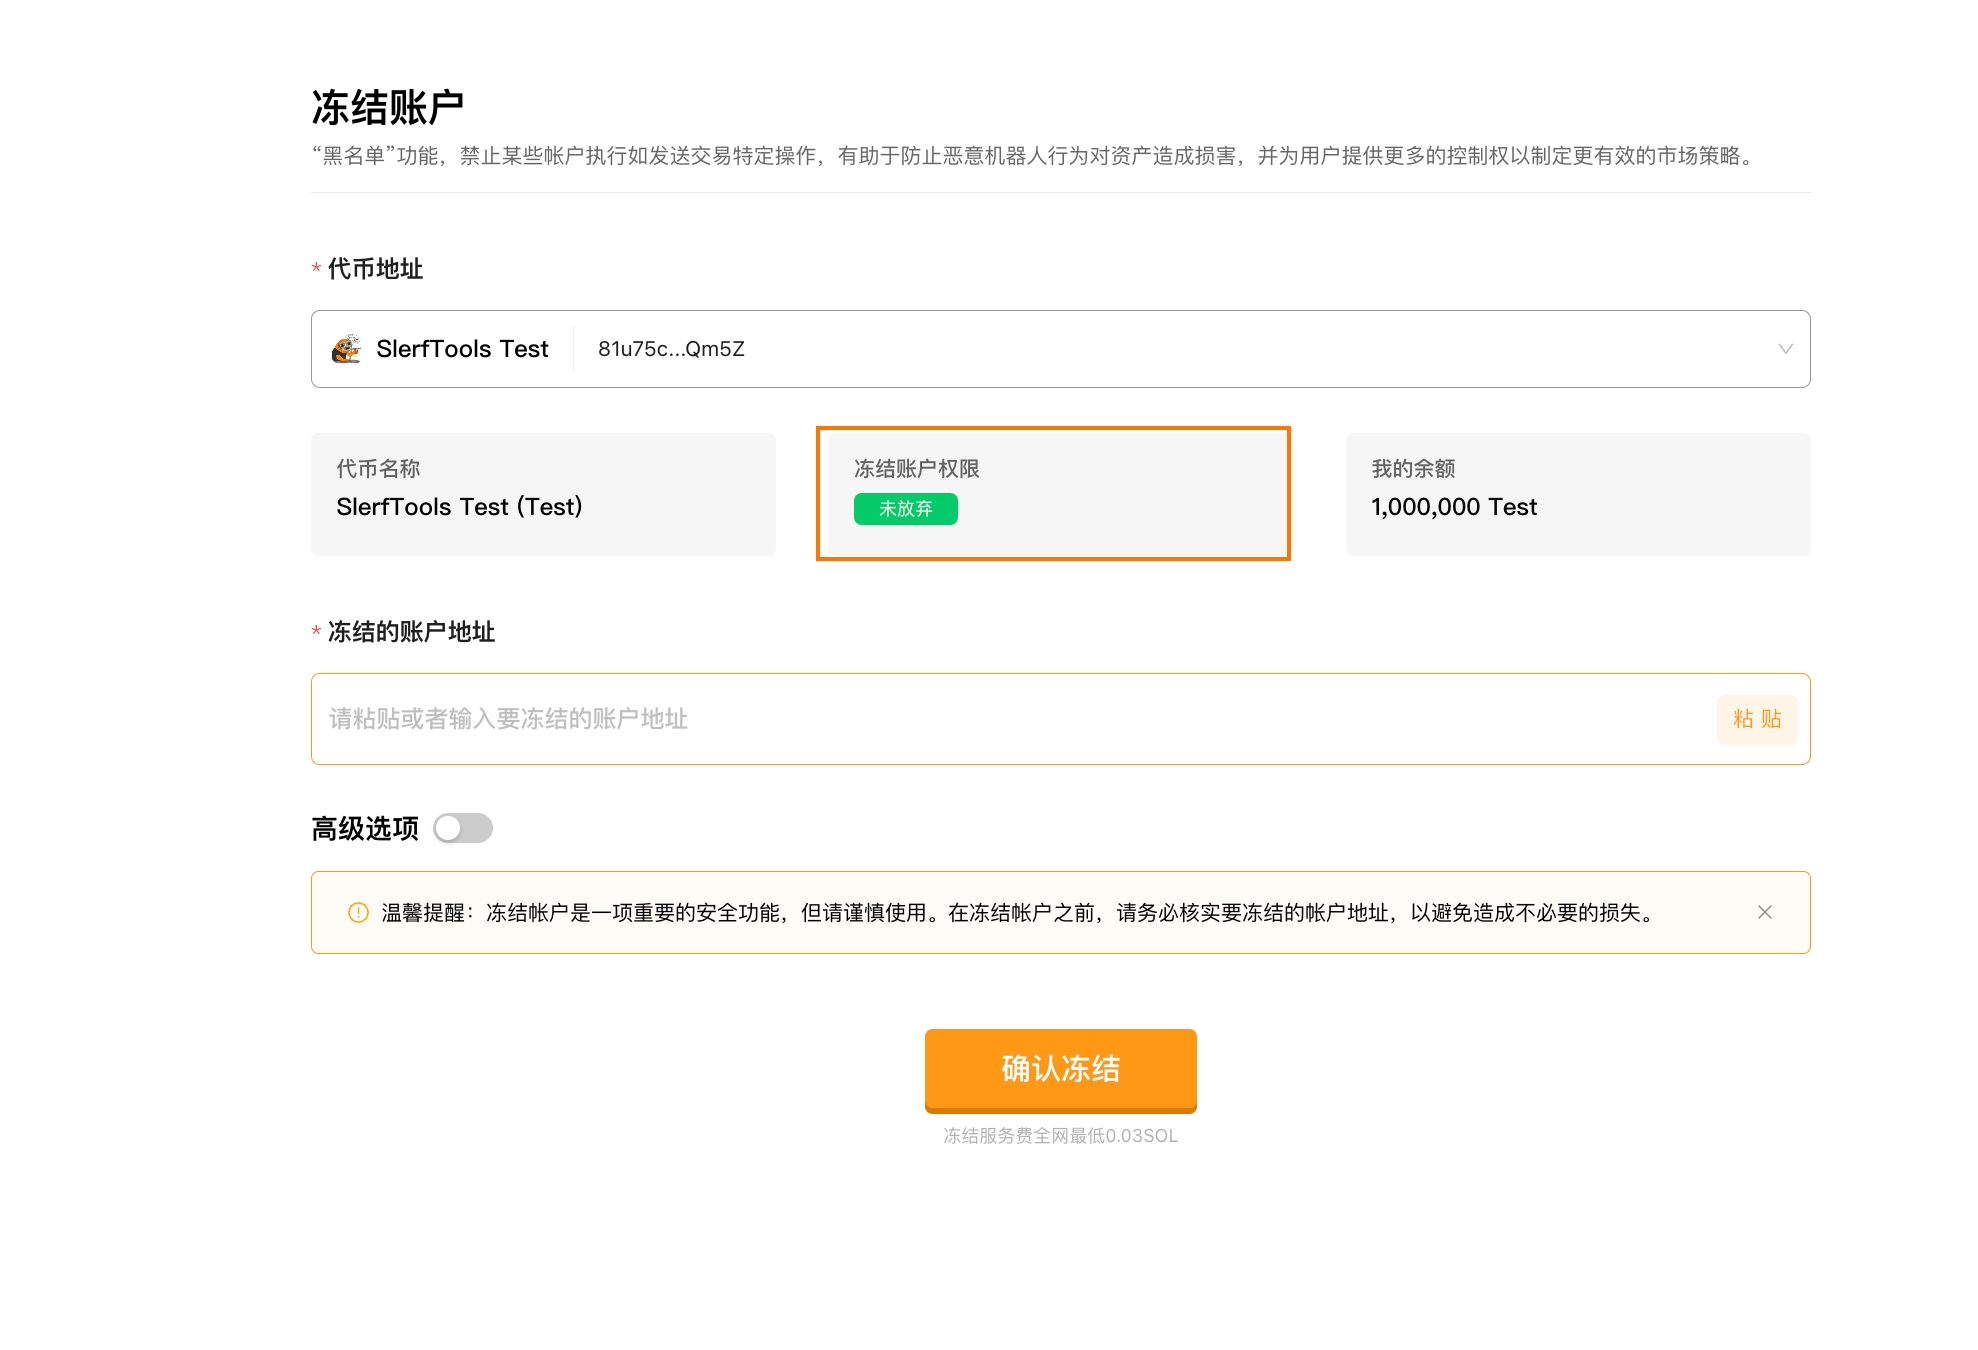Click the green 未放弃 status badge

[x=905, y=509]
